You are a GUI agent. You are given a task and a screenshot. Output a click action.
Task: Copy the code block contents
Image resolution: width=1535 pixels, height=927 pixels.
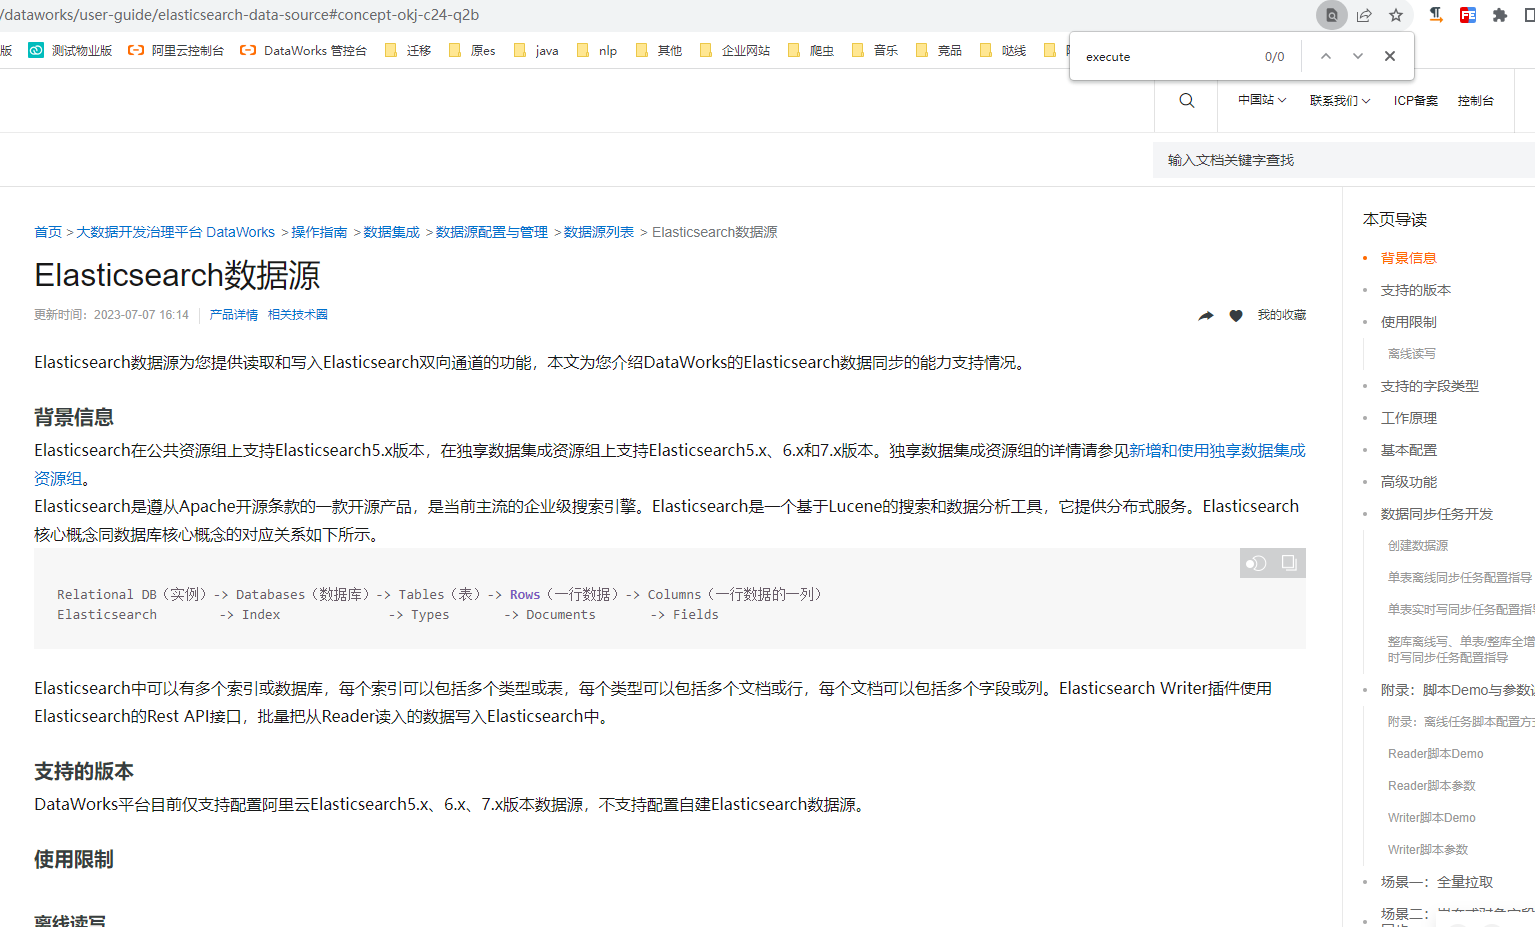point(1289,563)
